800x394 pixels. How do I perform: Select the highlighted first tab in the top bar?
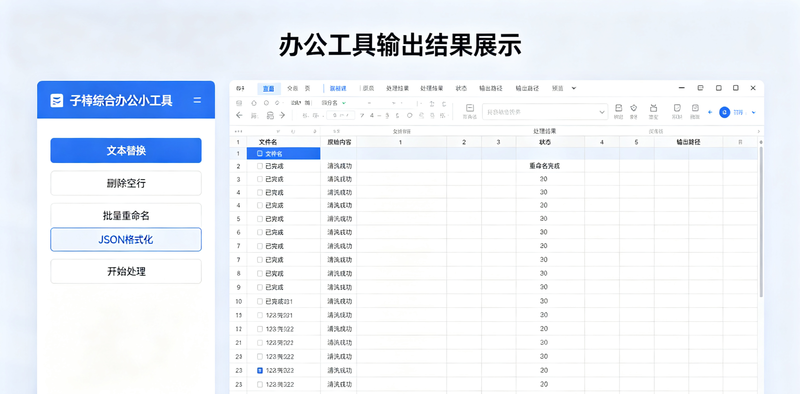coord(268,88)
